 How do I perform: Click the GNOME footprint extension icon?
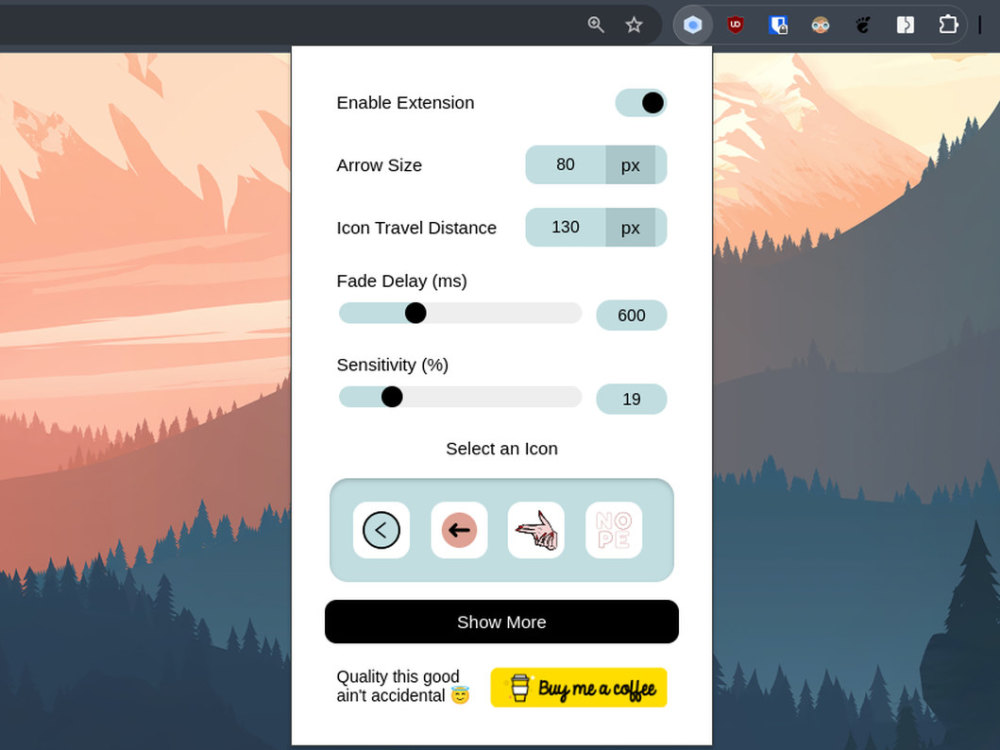(863, 25)
